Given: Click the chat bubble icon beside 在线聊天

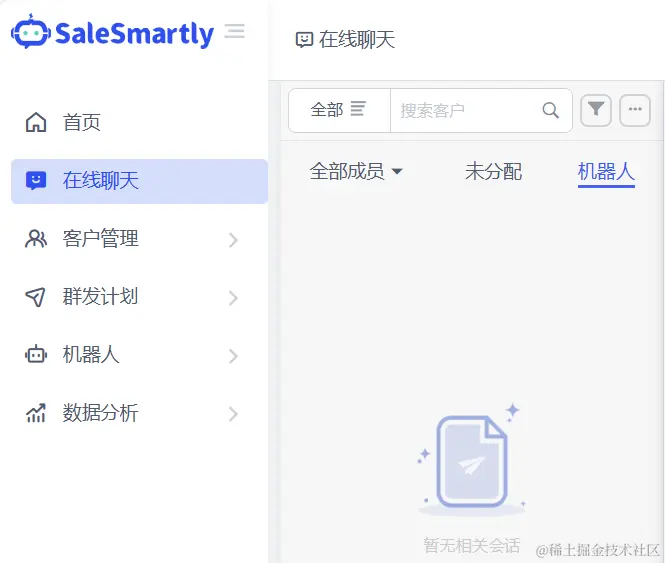Looking at the screenshot, I should (36, 181).
